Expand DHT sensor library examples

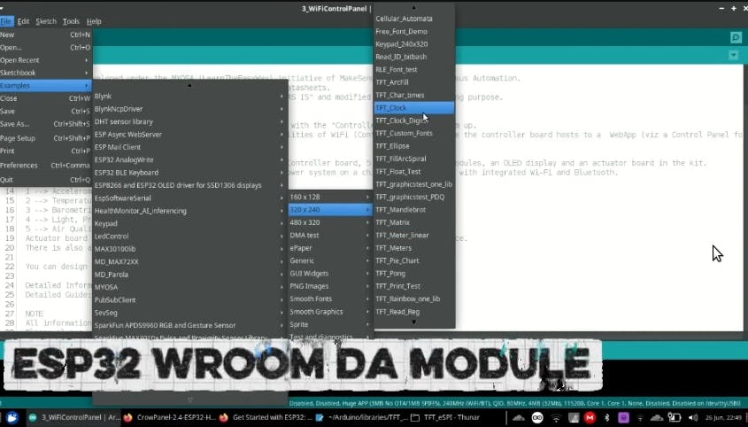click(190, 122)
